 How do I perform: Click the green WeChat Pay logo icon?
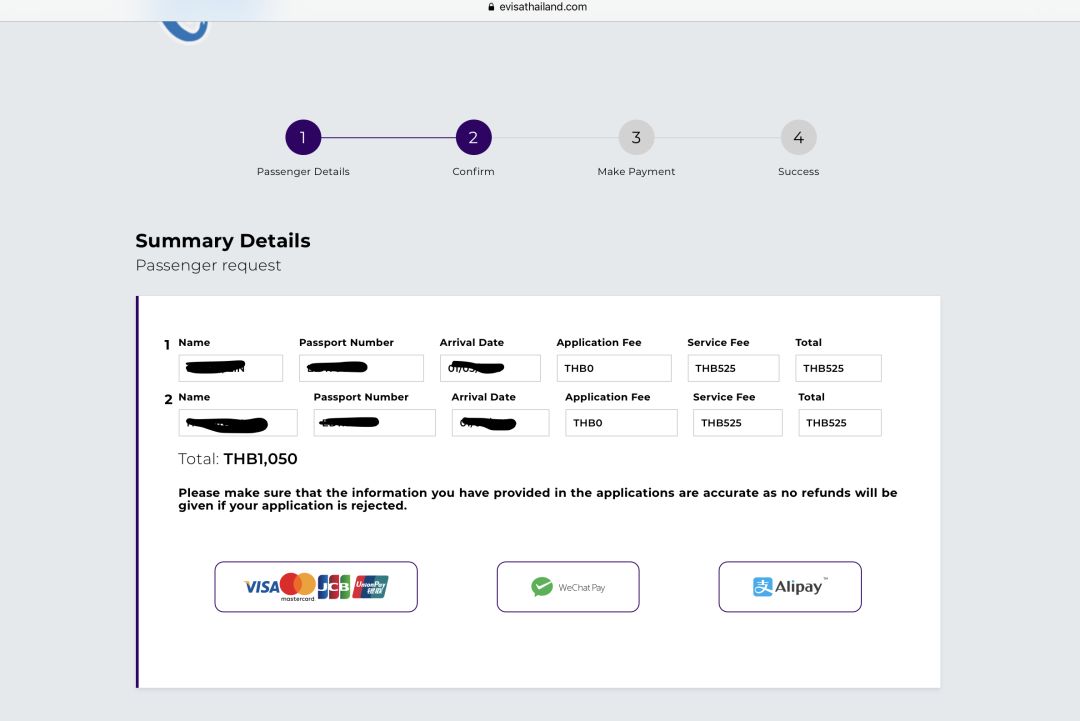pos(542,587)
